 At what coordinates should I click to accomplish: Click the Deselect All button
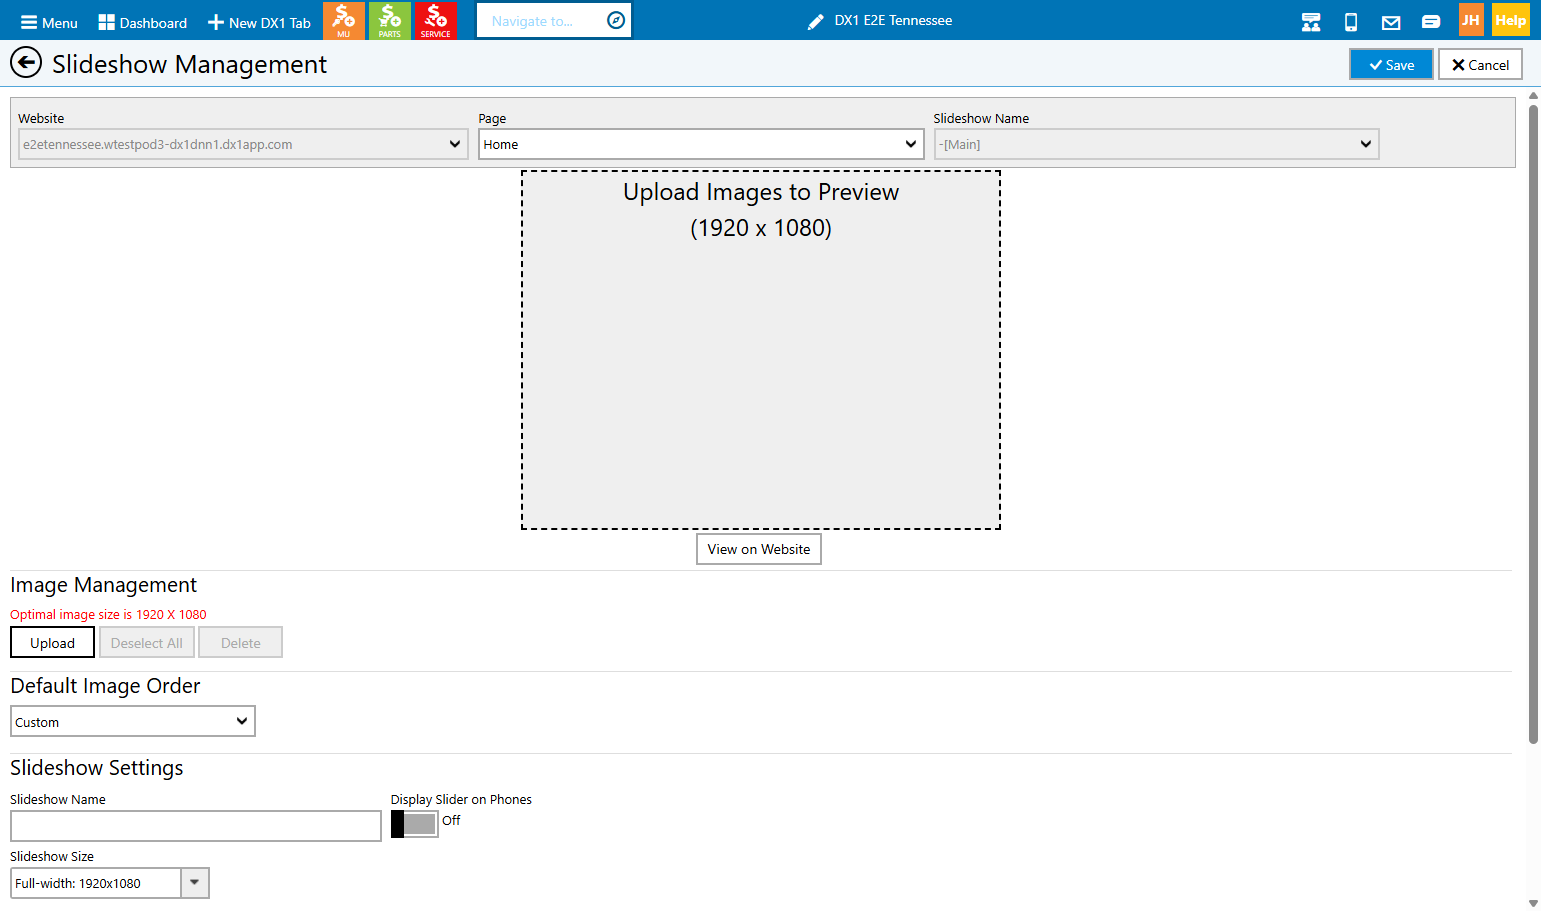pyautogui.click(x=147, y=642)
